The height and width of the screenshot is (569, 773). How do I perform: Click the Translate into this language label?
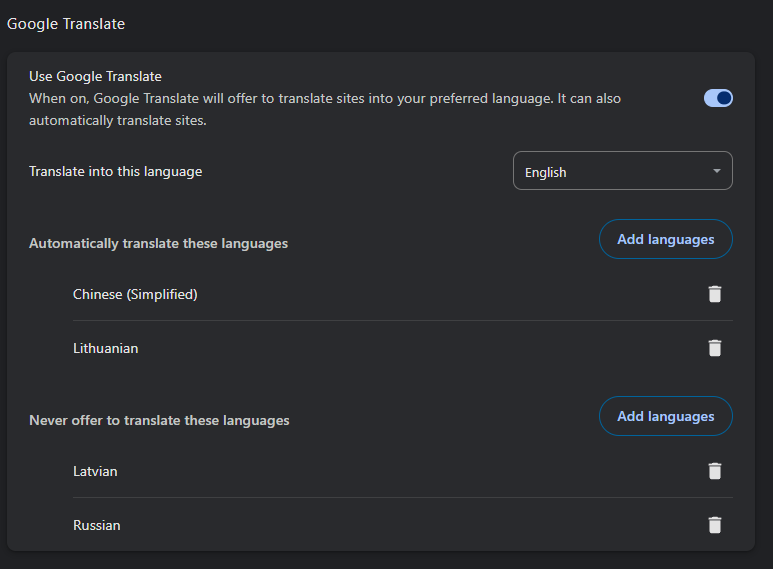click(115, 171)
